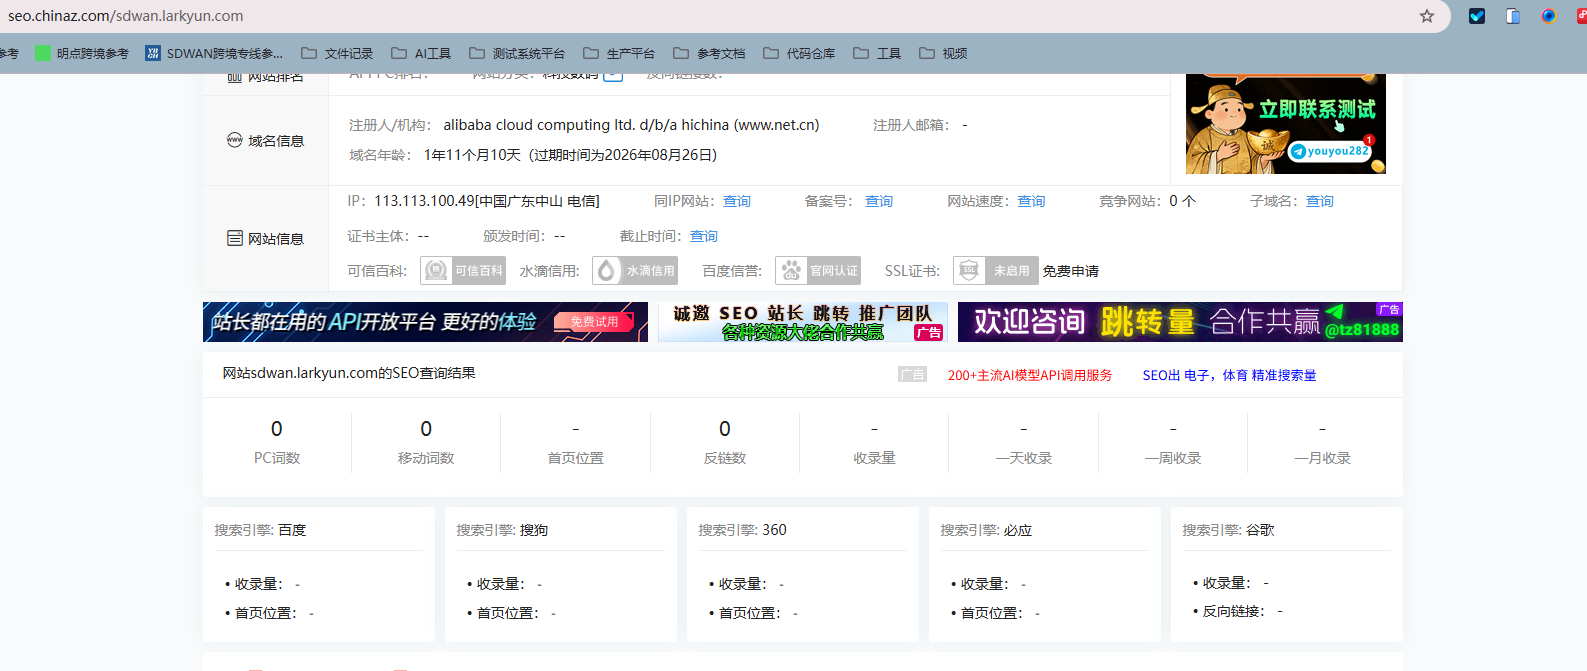The width and height of the screenshot is (1587, 671).
Task: Click the 搜索引擎: 谷歌 card heading
Action: click(1228, 530)
